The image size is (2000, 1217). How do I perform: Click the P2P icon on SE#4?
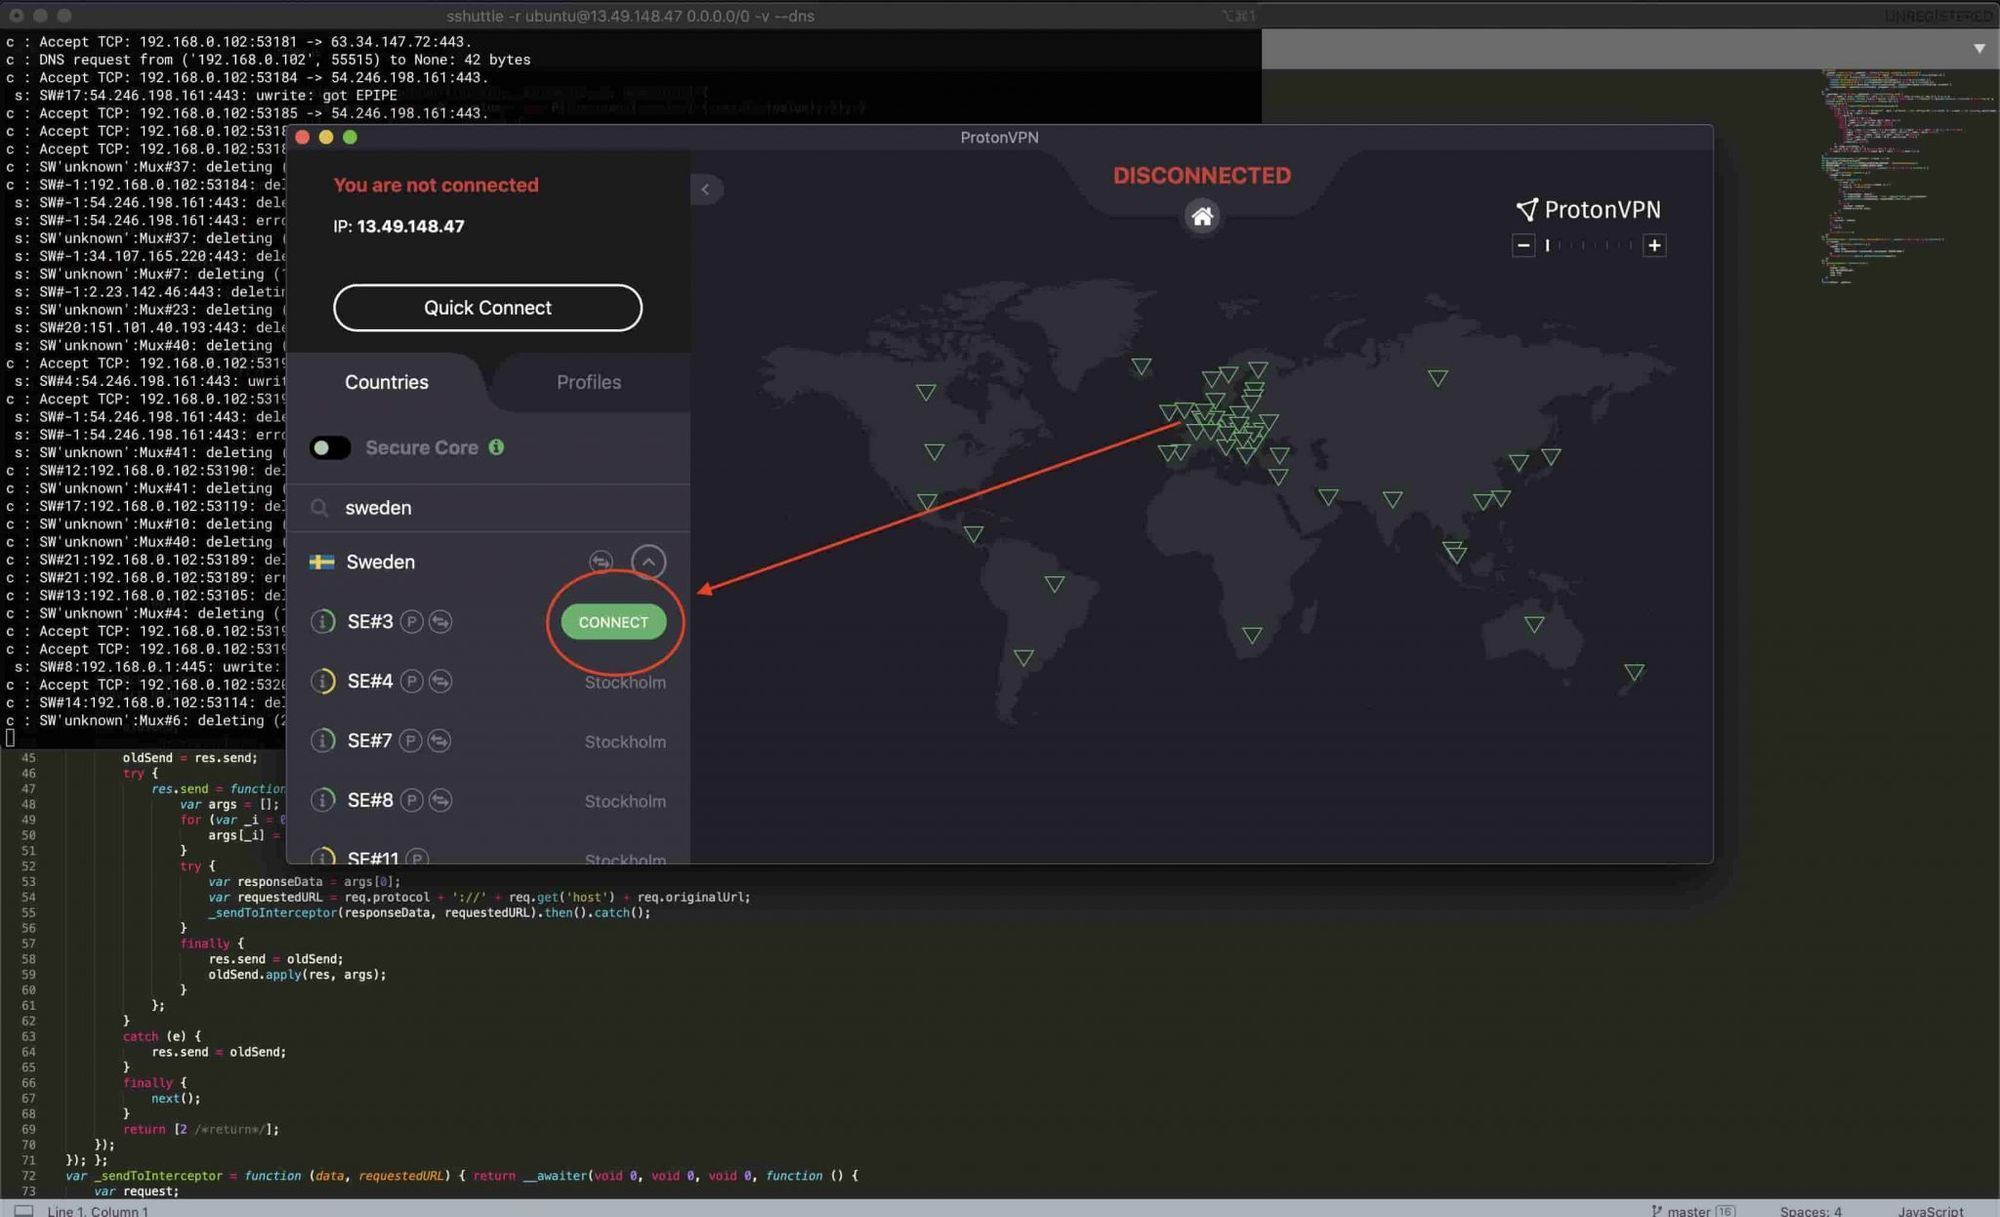click(440, 681)
